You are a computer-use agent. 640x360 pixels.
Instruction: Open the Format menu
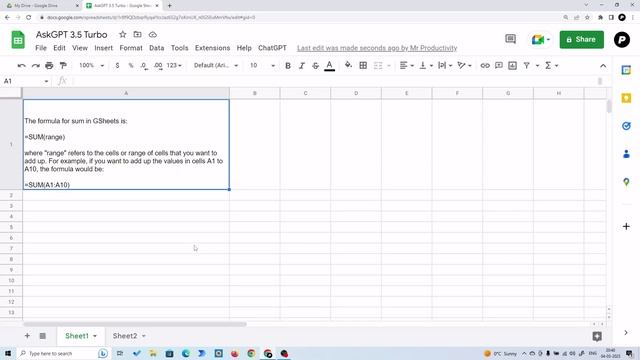131,48
